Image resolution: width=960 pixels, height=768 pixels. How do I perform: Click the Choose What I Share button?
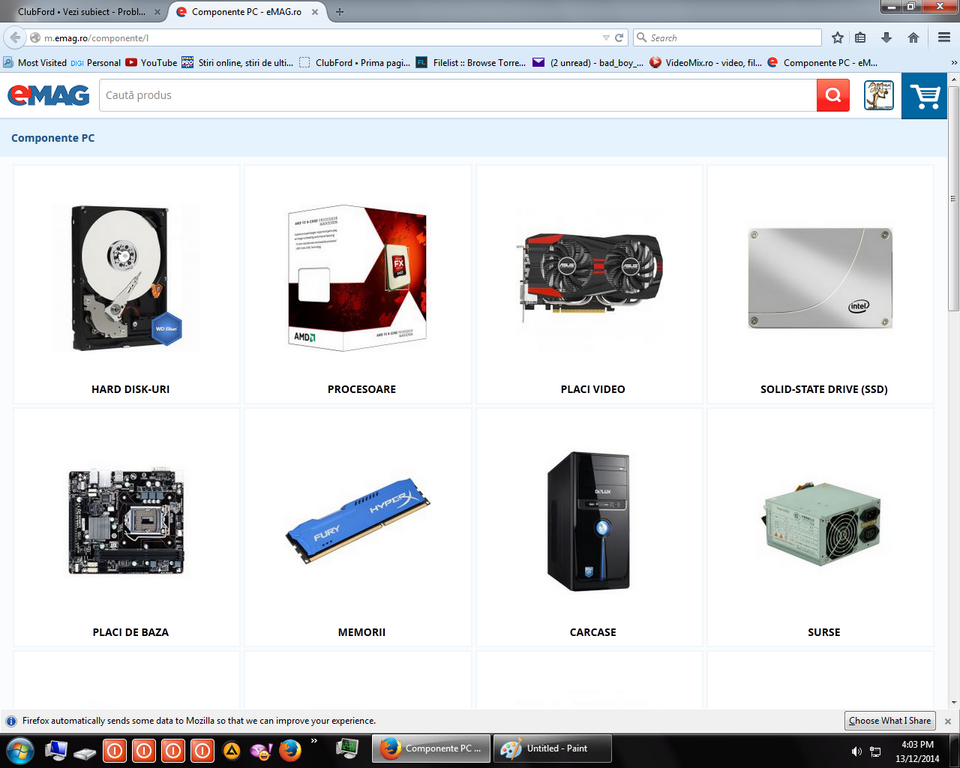point(889,720)
